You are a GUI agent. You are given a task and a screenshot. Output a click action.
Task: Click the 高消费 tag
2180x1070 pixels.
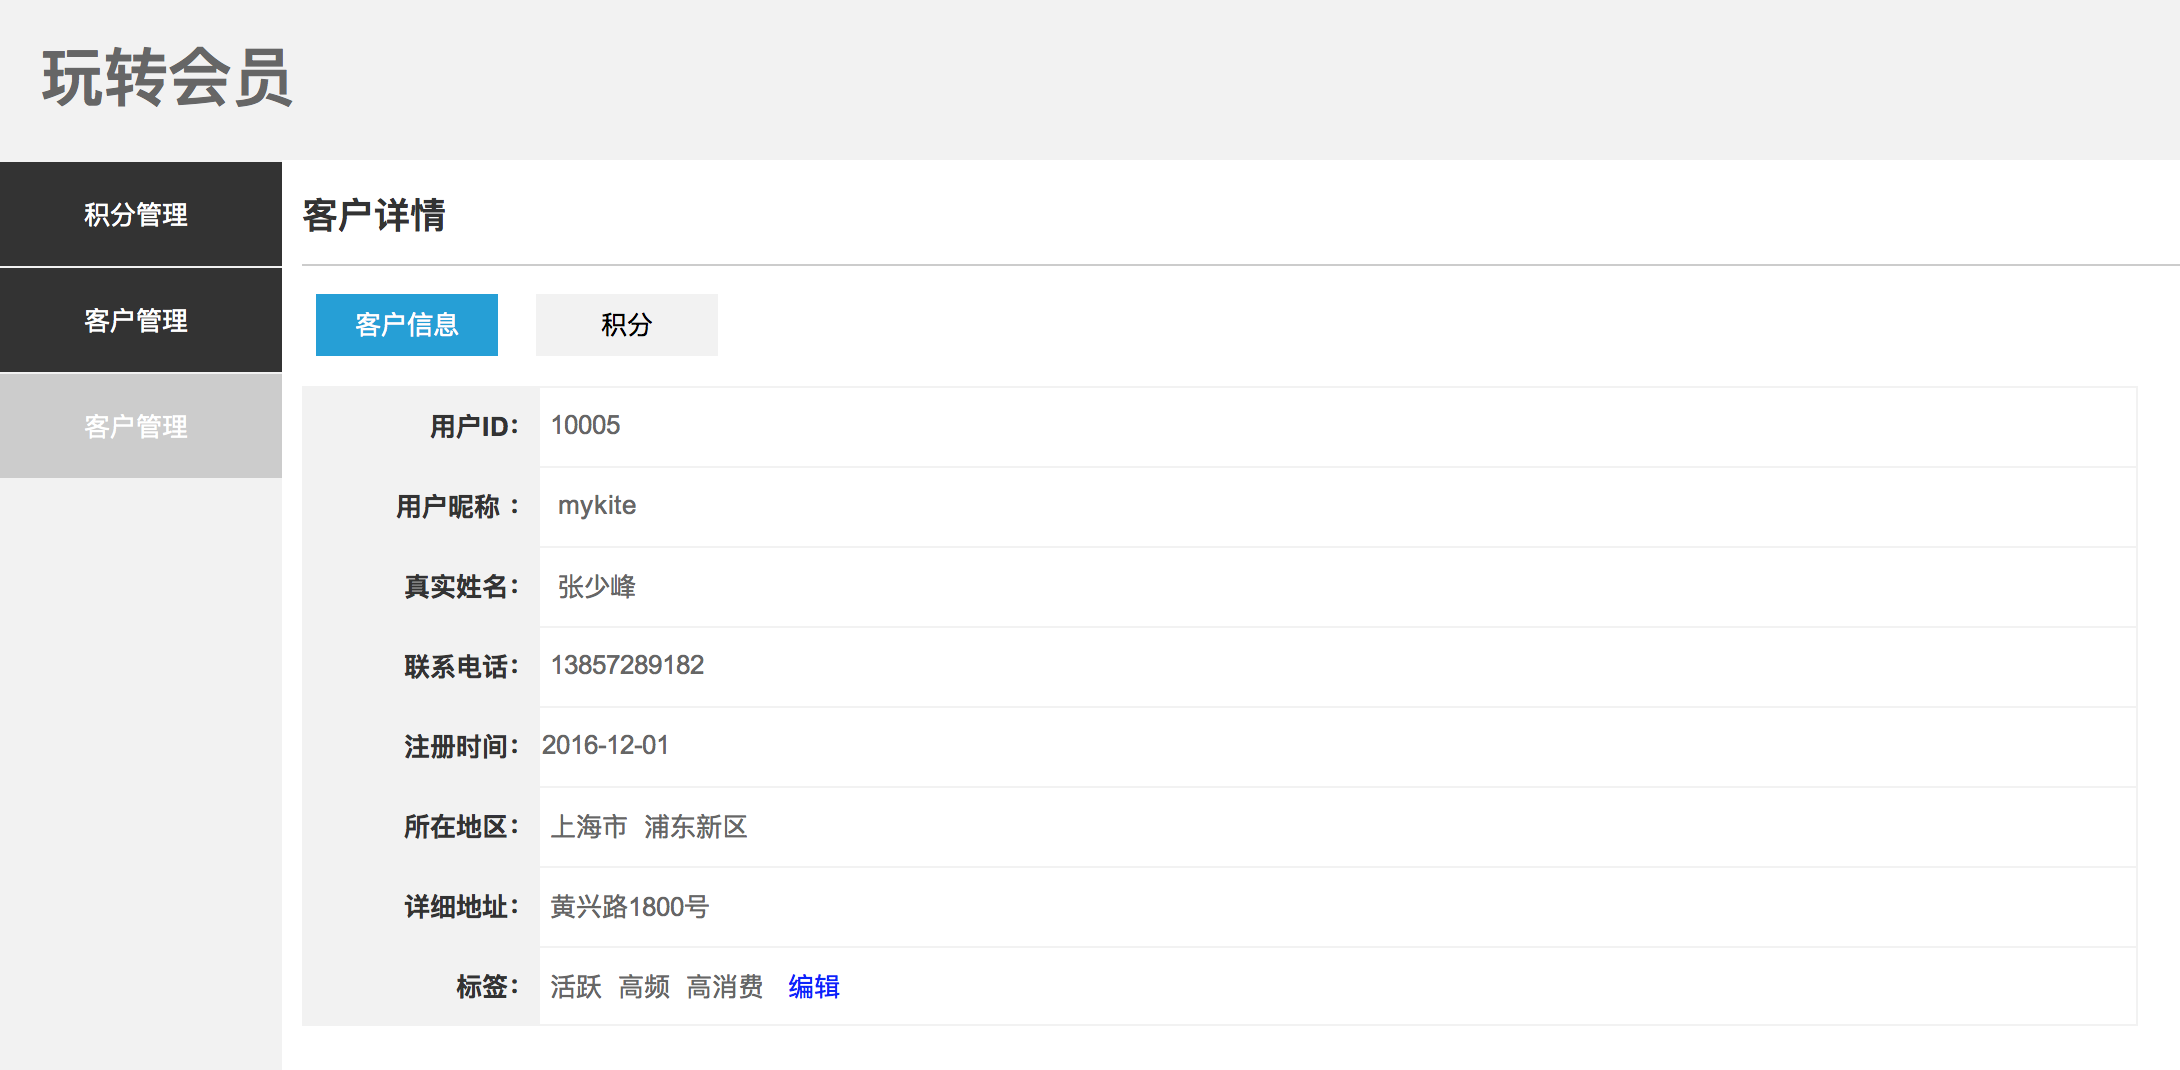pos(725,987)
